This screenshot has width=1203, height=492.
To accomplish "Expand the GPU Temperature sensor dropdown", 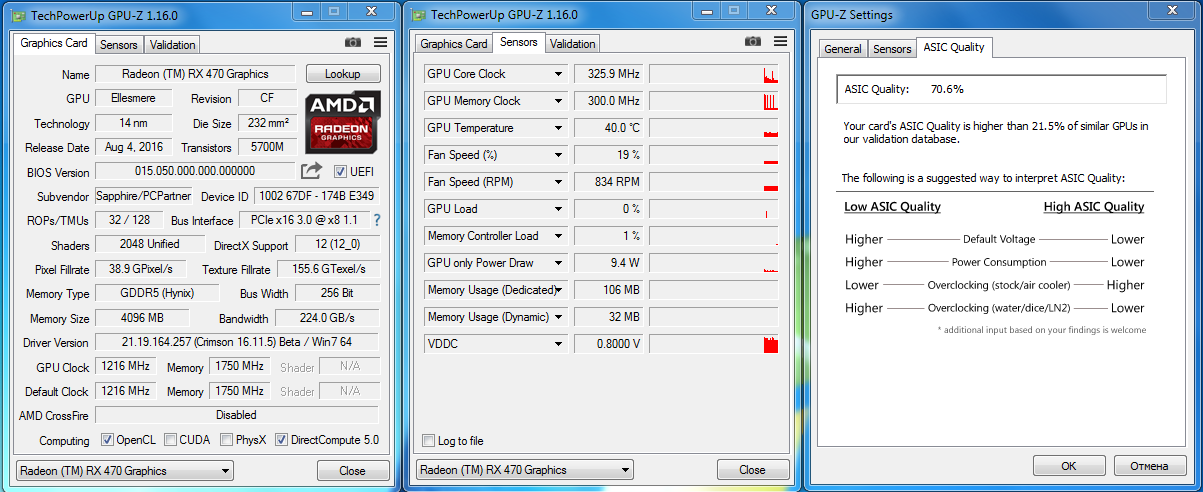I will 559,128.
